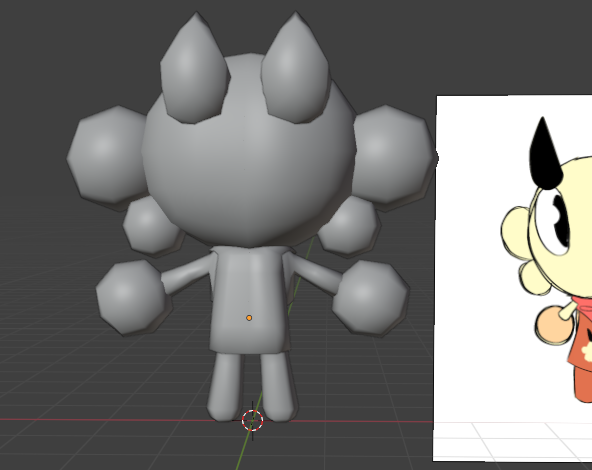Select the left horn on the gray model
This screenshot has height=470, width=592.
tap(195, 68)
